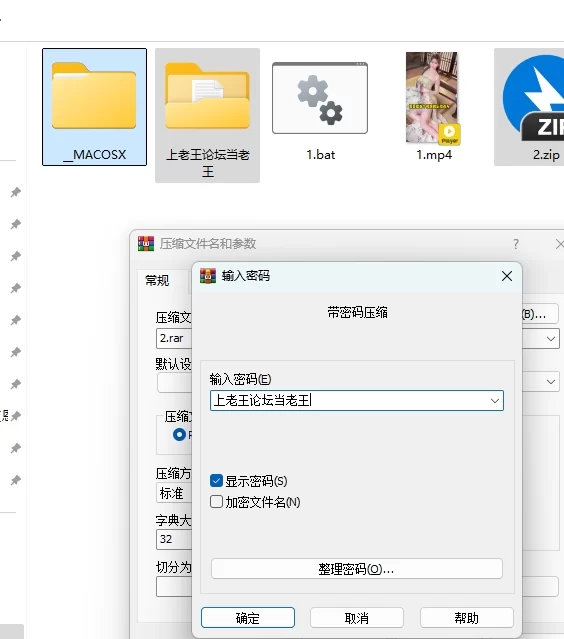
Task: Expand the password field dropdown arrow
Action: pyautogui.click(x=495, y=401)
